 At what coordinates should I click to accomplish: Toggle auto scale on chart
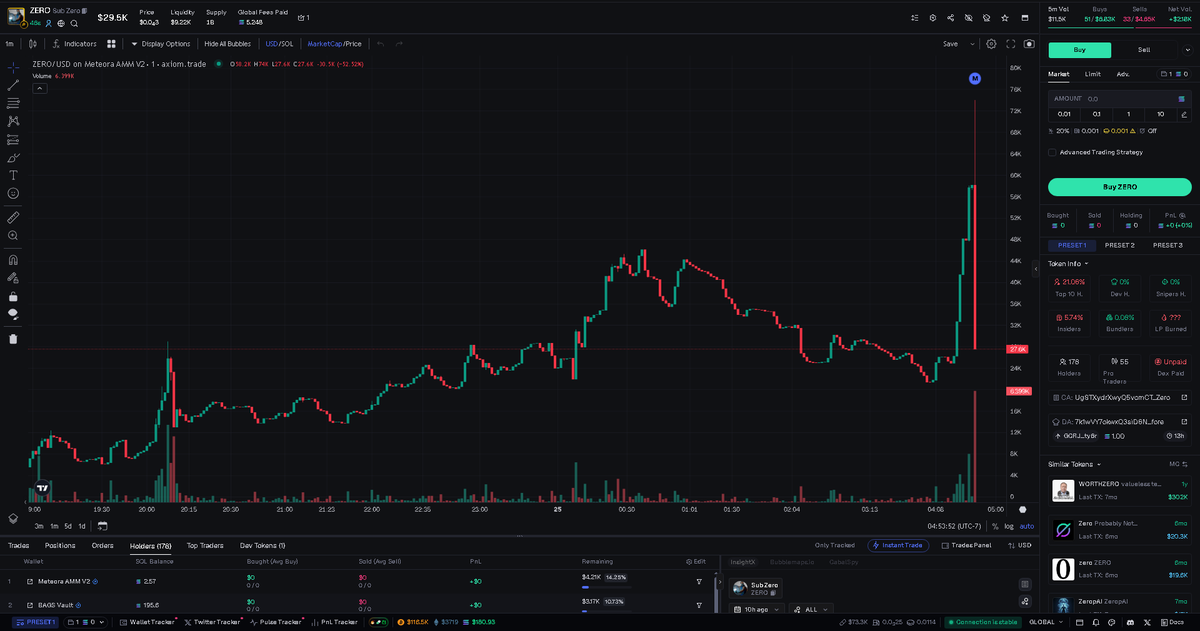tap(1027, 525)
